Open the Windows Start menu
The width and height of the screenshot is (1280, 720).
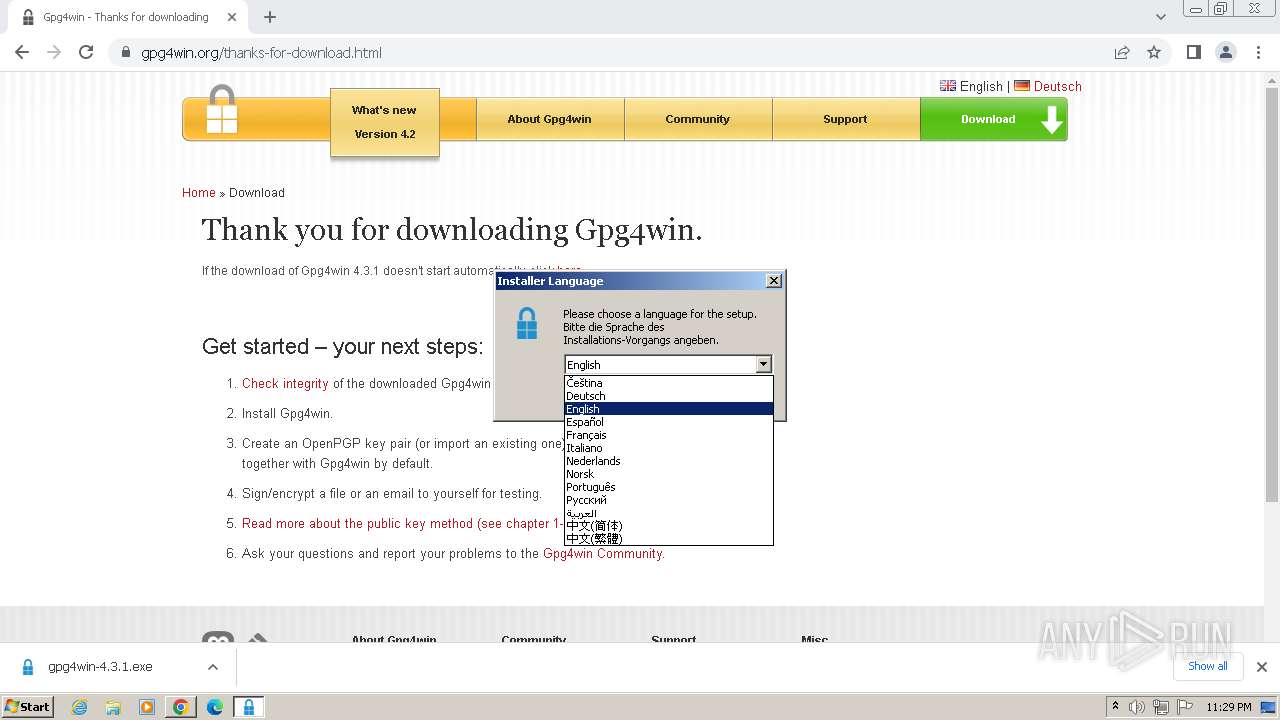coord(27,706)
